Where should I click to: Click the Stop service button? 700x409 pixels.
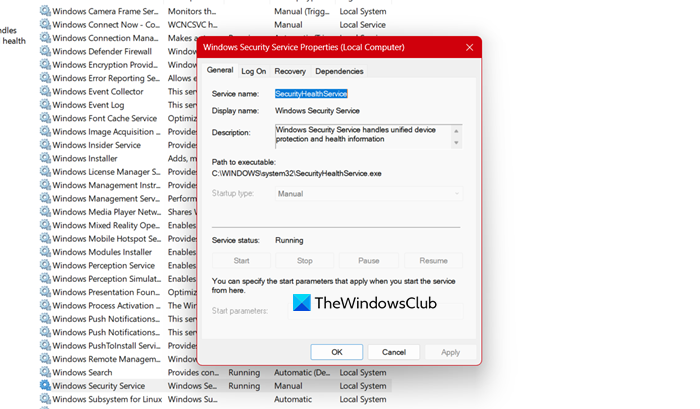305,260
